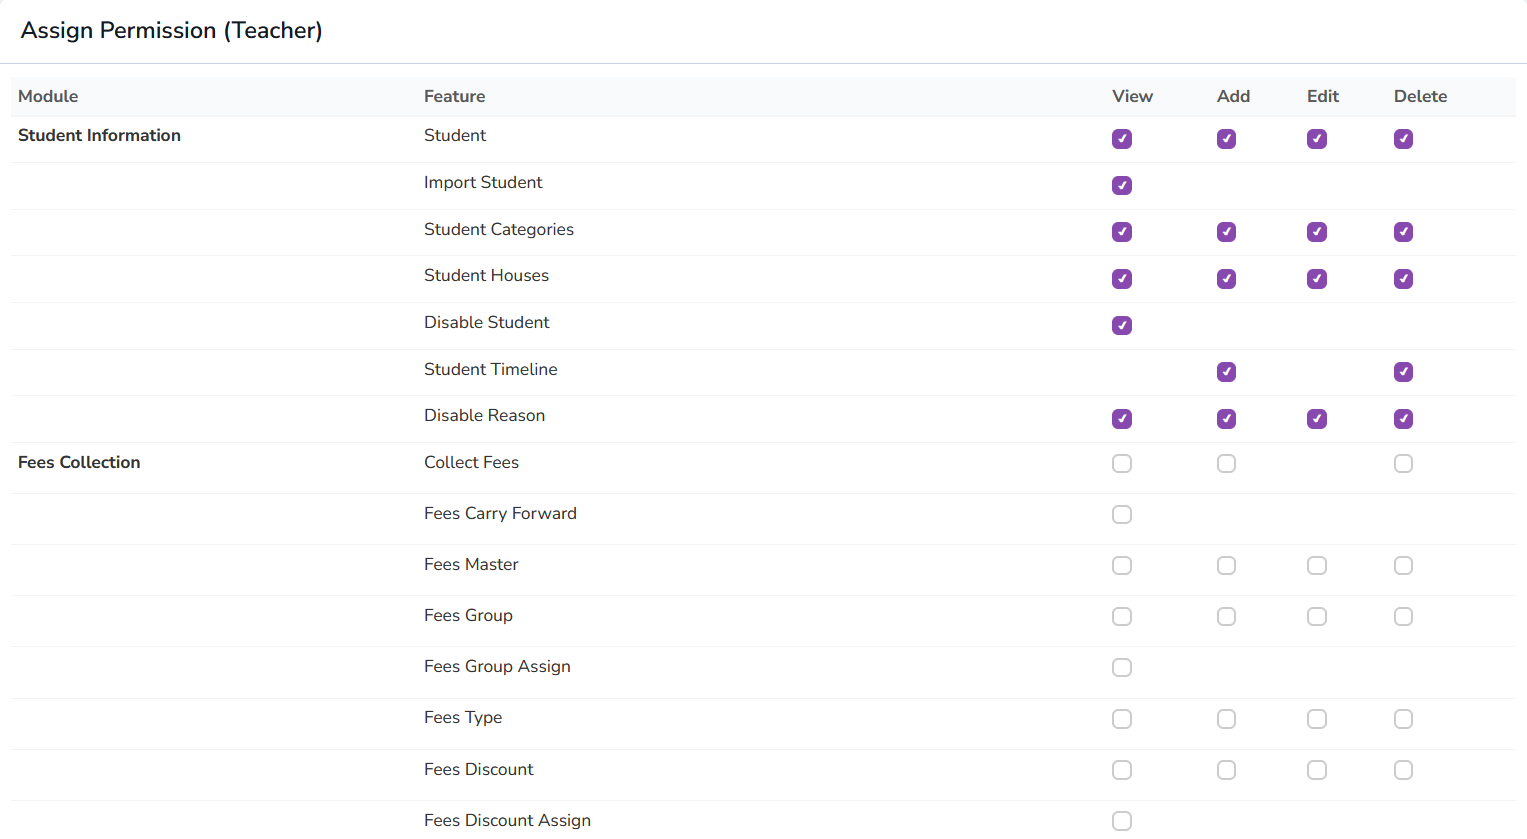Enable Edit permission for Fees Group

pyautogui.click(x=1317, y=617)
